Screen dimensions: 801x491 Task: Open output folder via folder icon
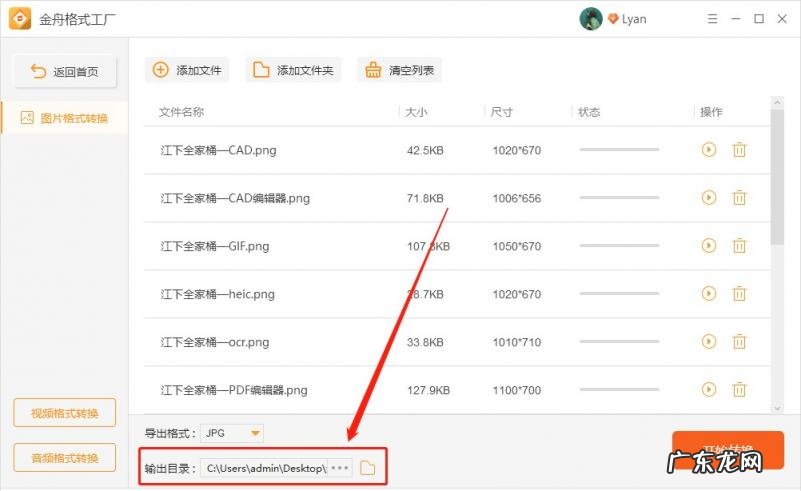tap(367, 468)
